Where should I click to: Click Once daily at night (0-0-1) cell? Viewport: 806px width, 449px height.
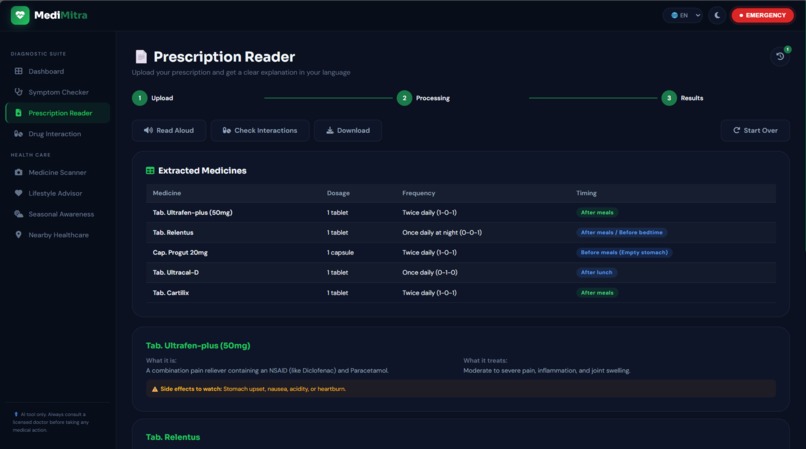pyautogui.click(x=442, y=232)
